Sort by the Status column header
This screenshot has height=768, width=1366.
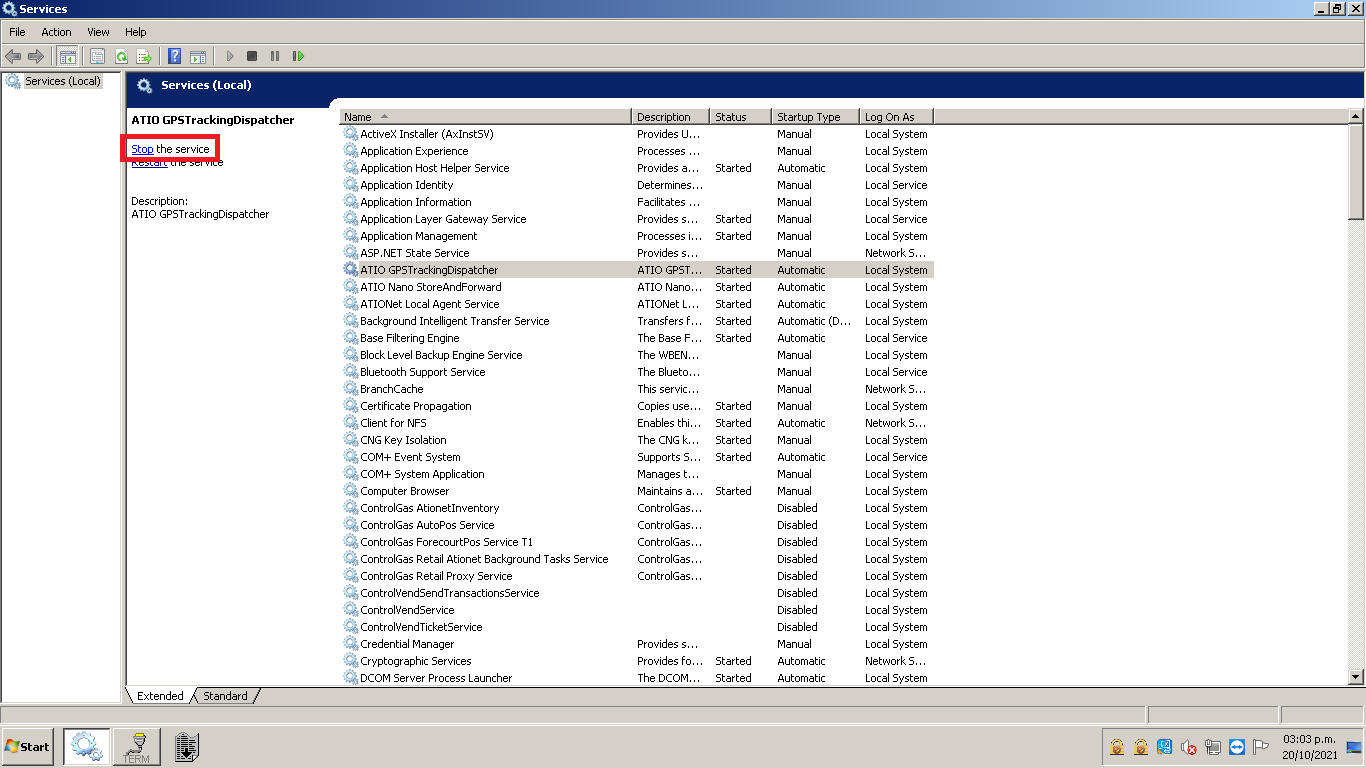click(x=741, y=117)
